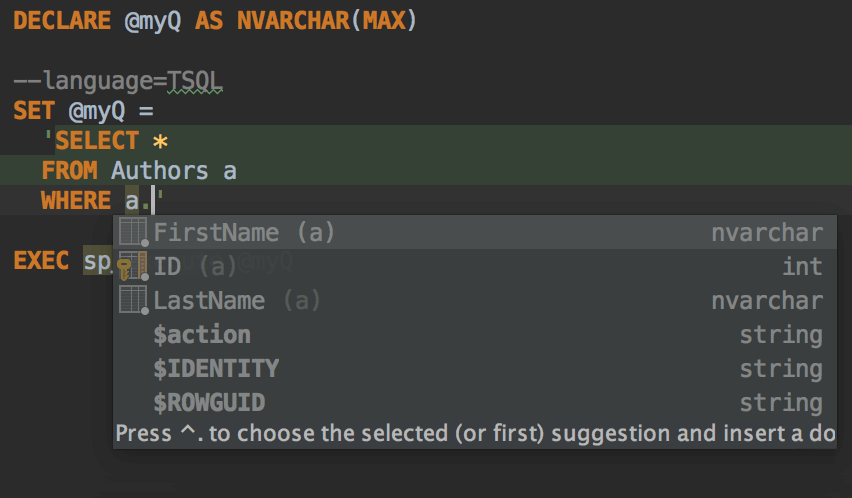Click the --language=TSQL comment
This screenshot has height=498, width=852.
click(118, 81)
